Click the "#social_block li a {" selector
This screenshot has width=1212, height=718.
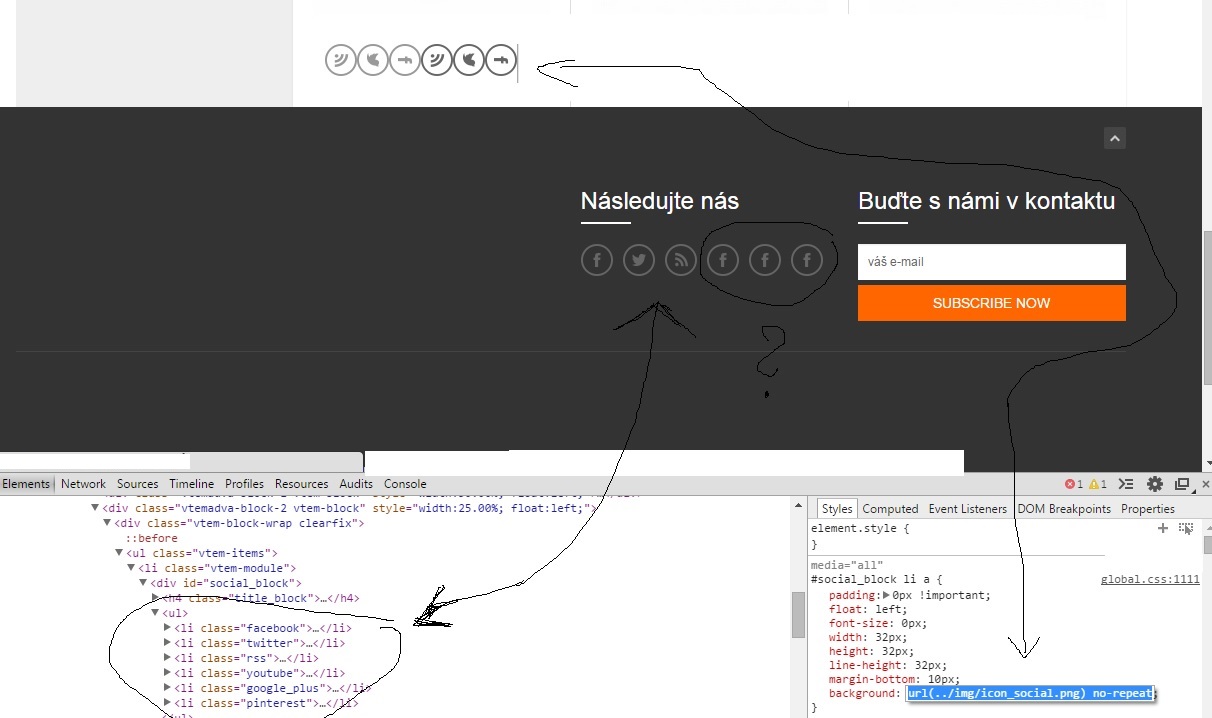[x=876, y=579]
